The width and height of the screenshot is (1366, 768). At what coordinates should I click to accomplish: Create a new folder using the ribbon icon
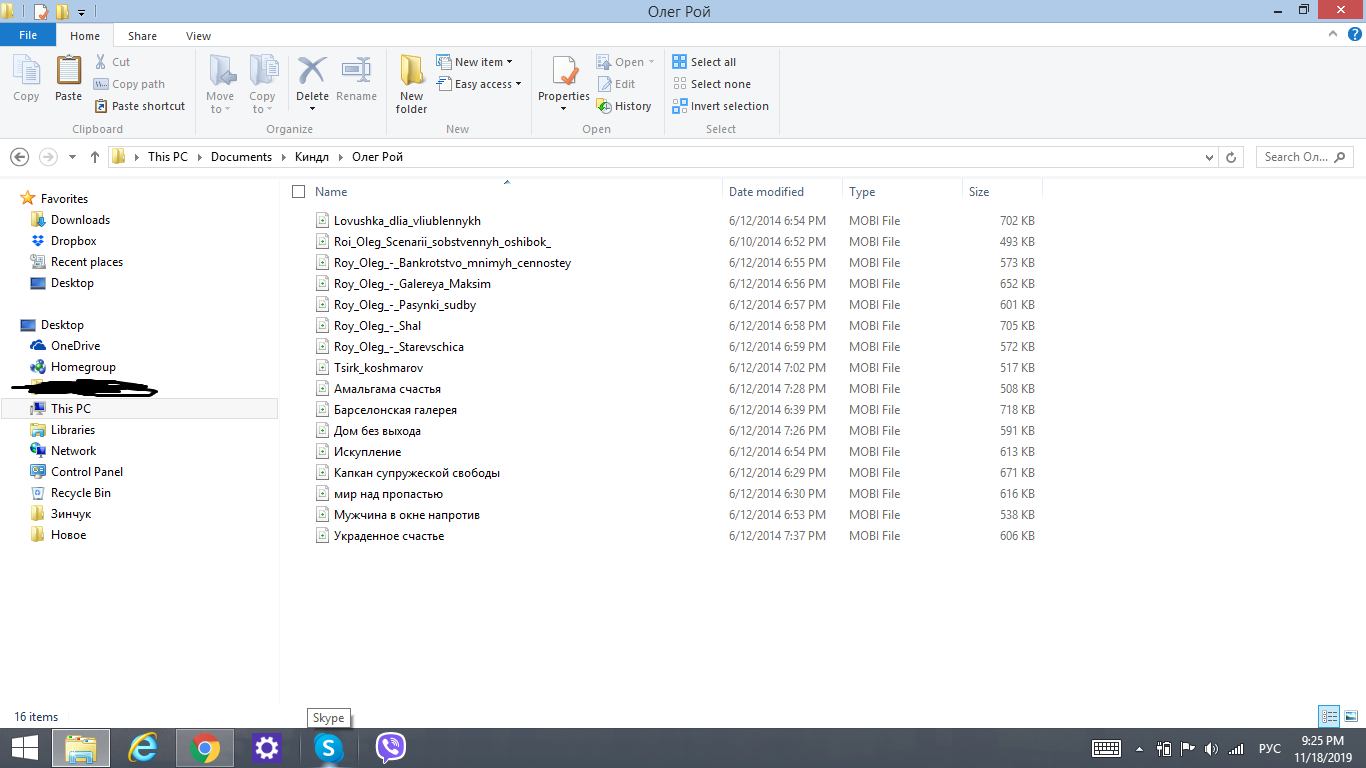point(411,82)
